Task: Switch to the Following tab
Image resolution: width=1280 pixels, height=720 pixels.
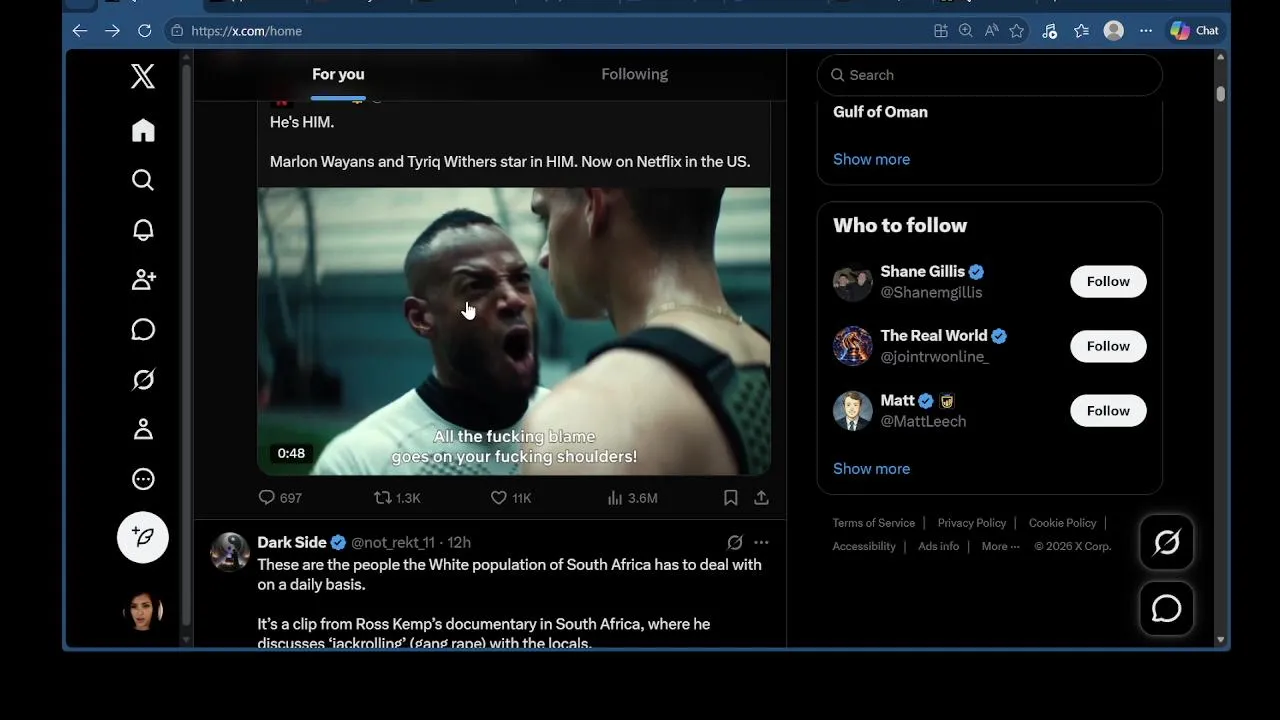Action: click(x=634, y=74)
